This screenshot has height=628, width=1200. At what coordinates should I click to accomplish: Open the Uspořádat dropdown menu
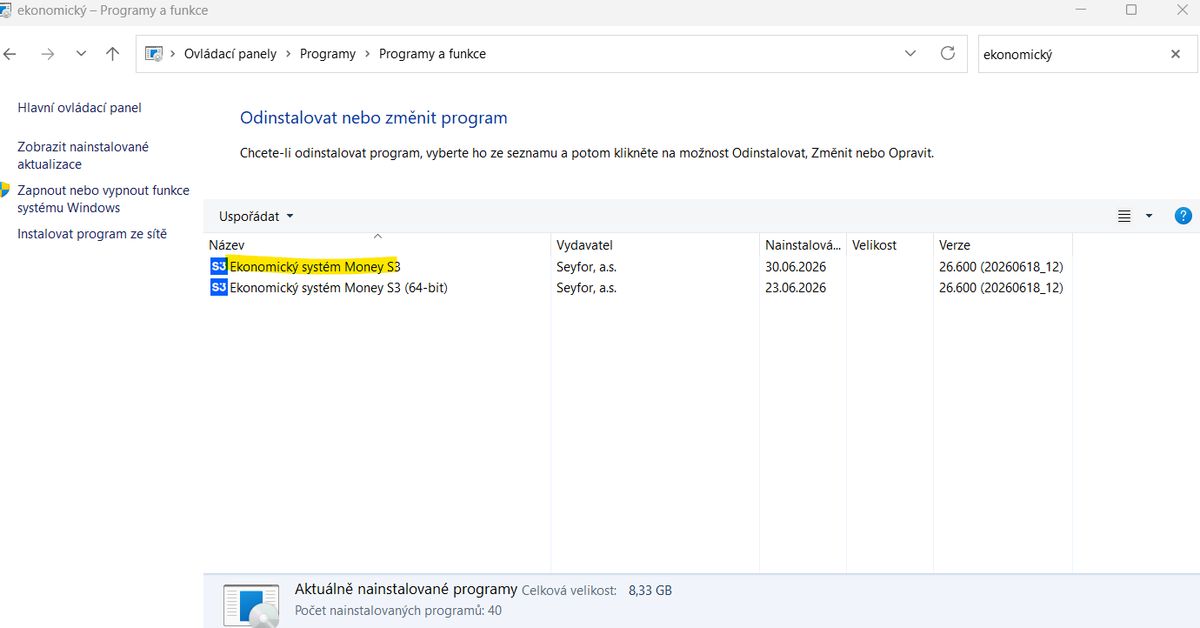pos(257,216)
